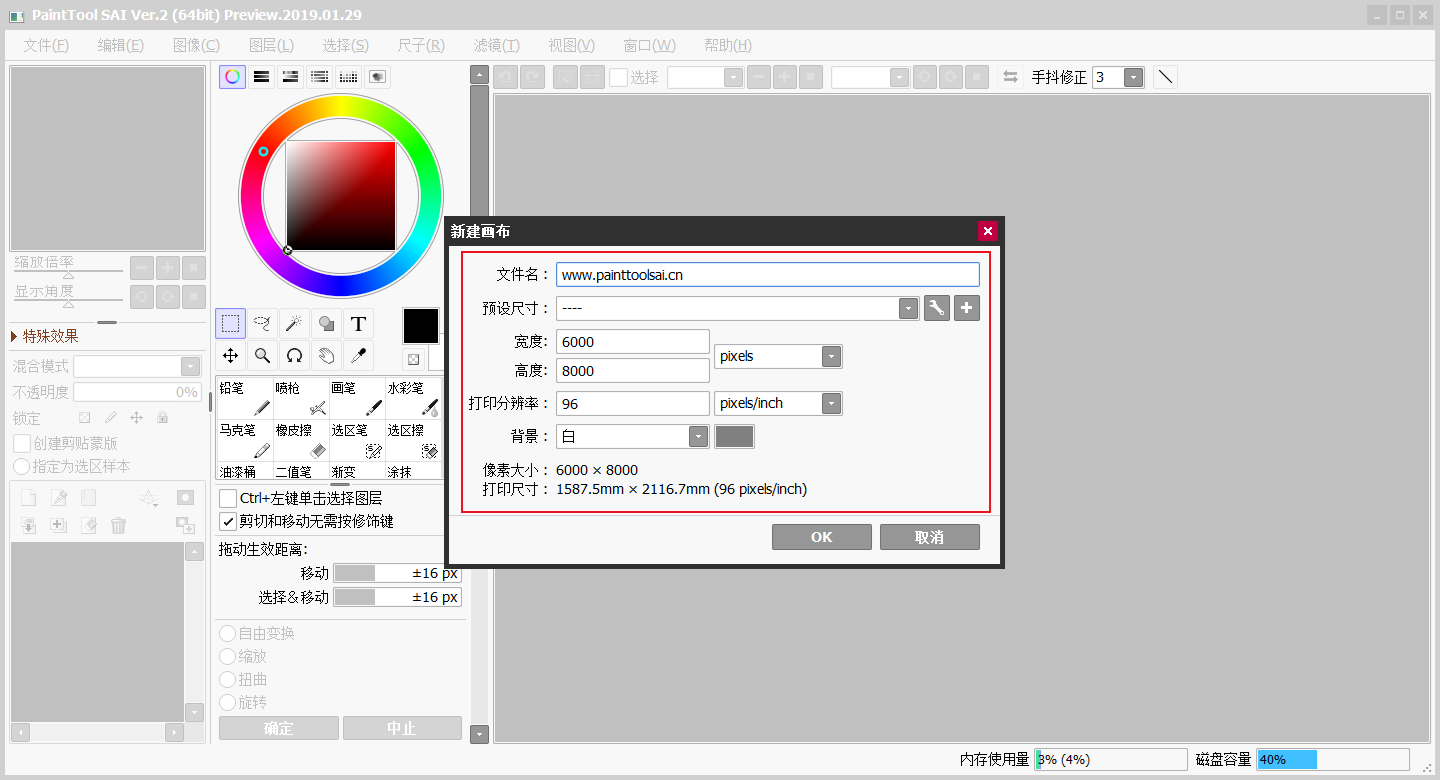This screenshot has width=1440, height=780.
Task: Select the shape tool
Action: [326, 323]
